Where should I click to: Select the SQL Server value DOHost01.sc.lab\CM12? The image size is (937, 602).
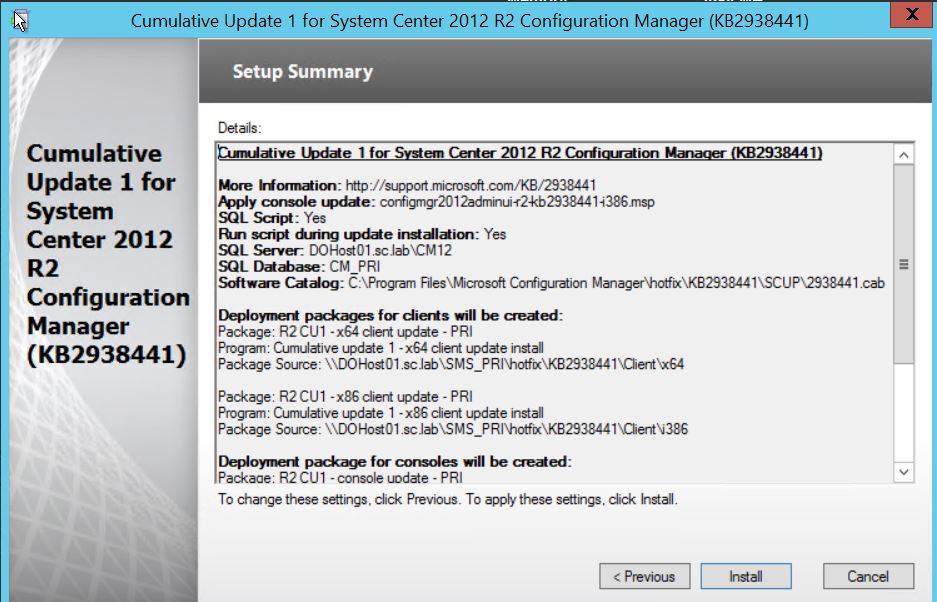(x=380, y=250)
